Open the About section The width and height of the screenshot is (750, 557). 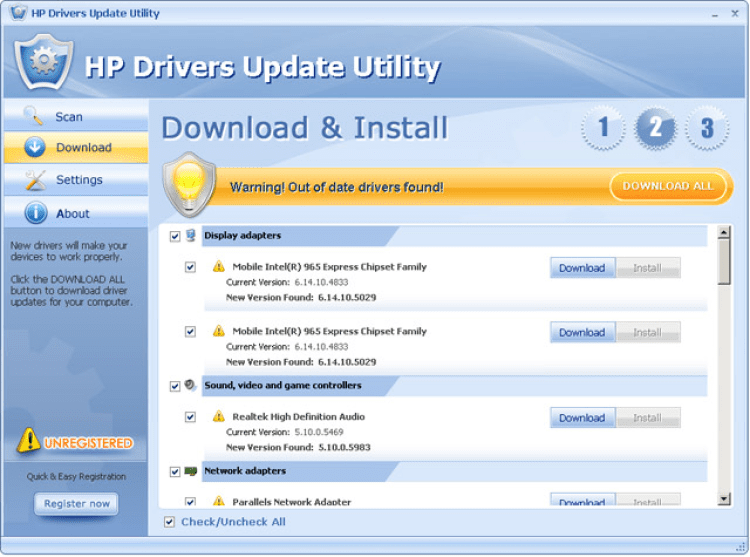point(76,213)
